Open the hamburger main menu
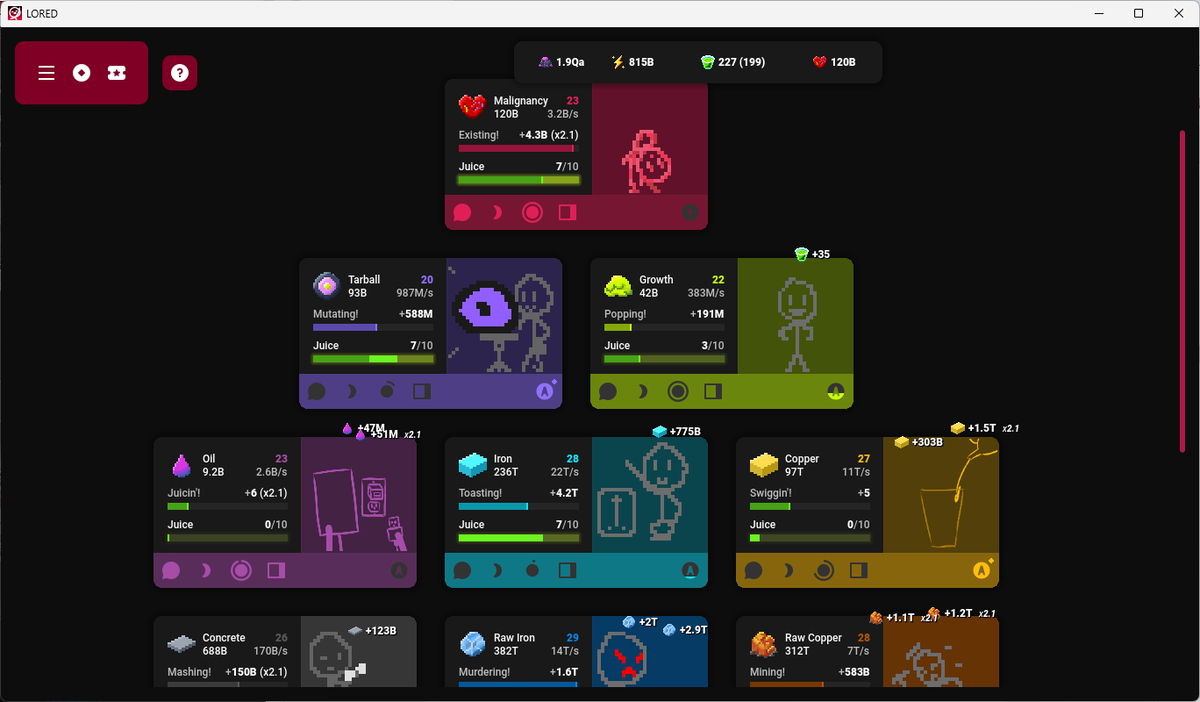1200x702 pixels. click(46, 73)
